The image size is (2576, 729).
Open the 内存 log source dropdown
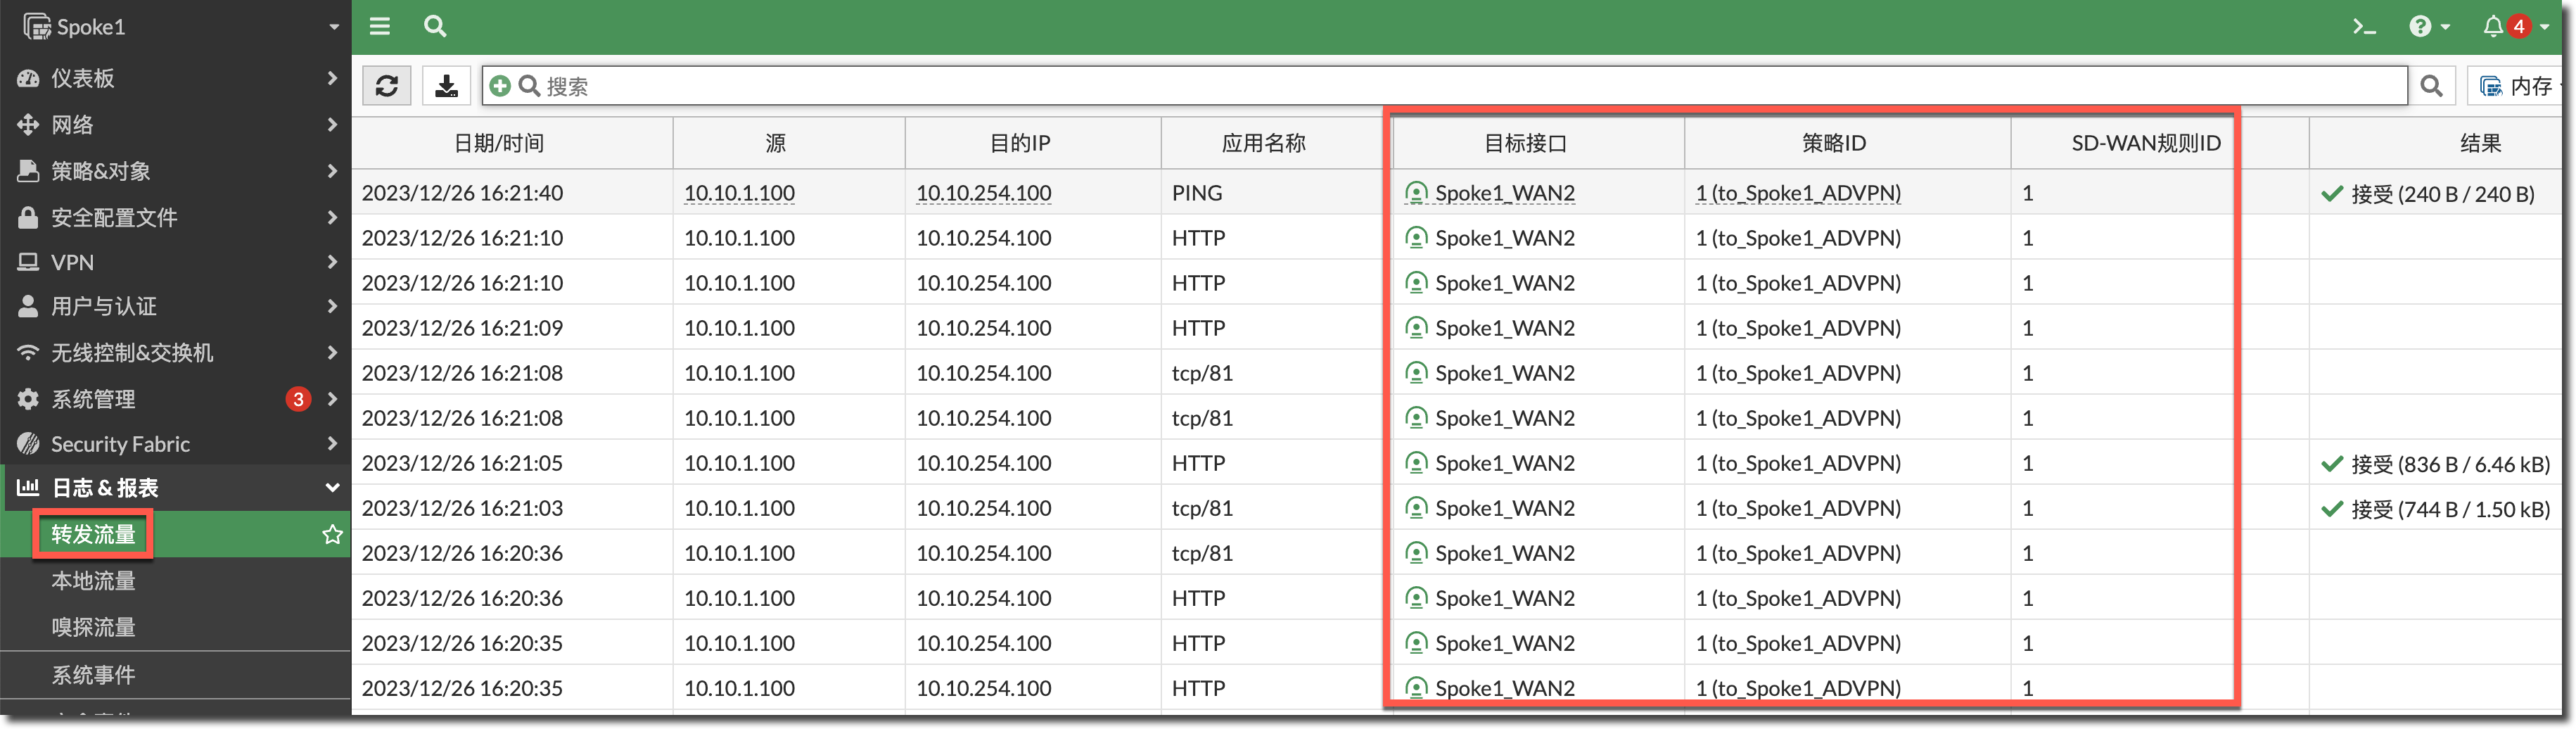pos(2517,86)
